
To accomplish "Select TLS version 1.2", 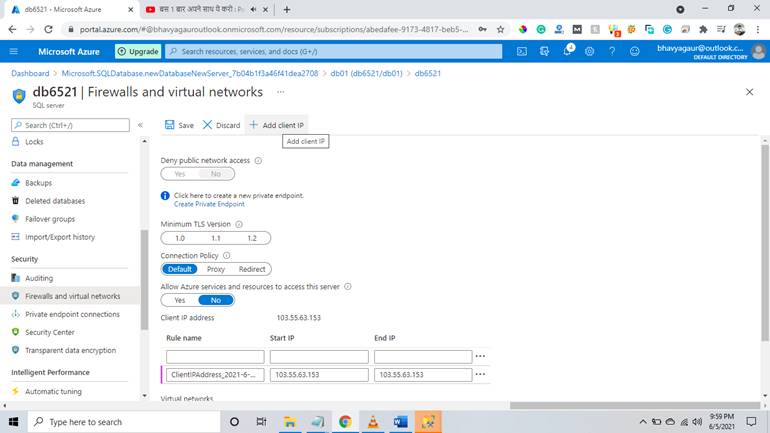I will pyautogui.click(x=252, y=238).
